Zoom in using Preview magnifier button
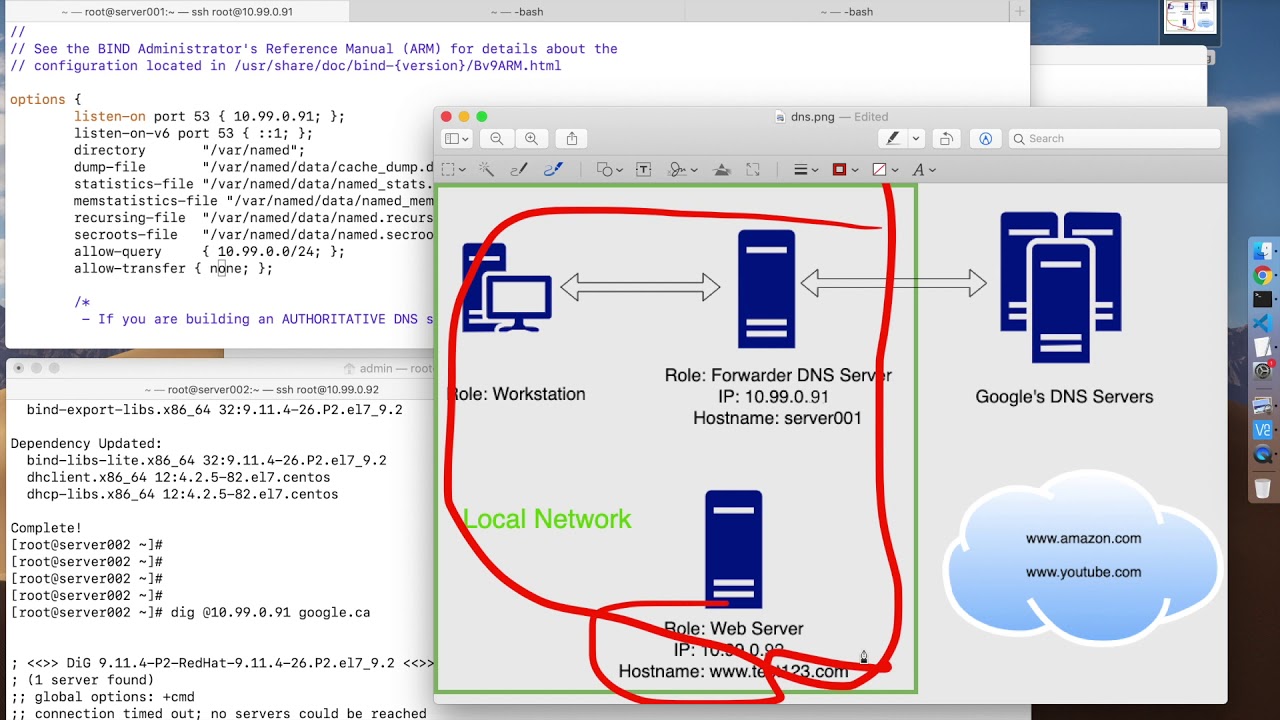This screenshot has height=720, width=1280. [x=531, y=139]
